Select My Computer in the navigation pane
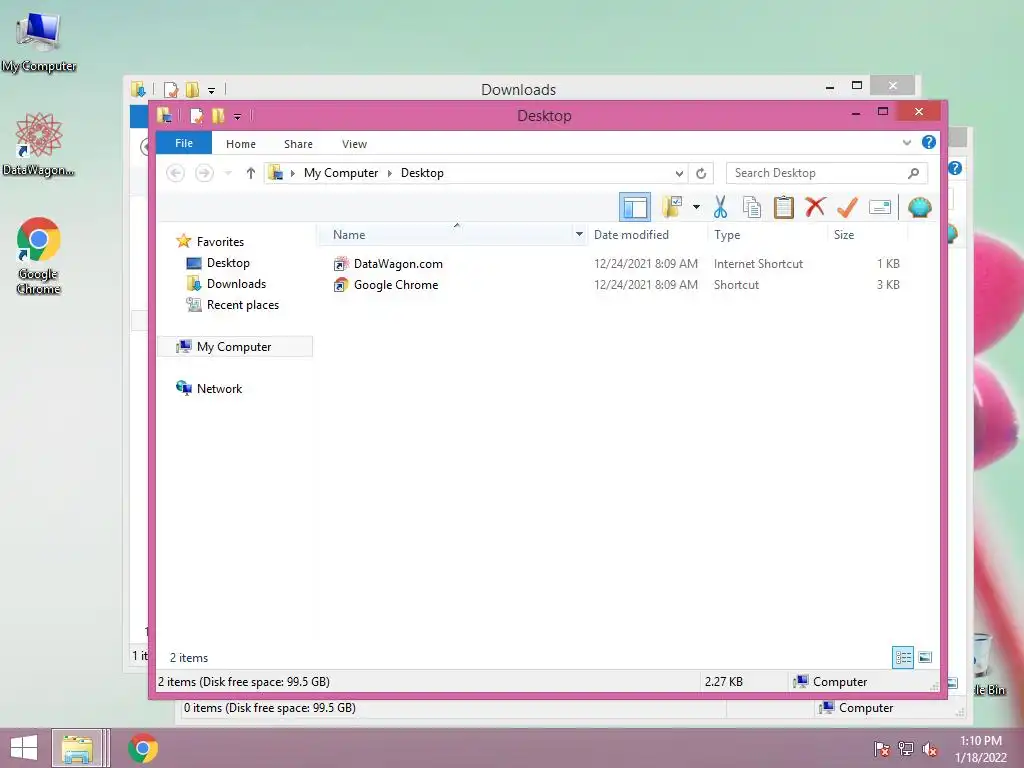The width and height of the screenshot is (1024, 768). tap(234, 347)
